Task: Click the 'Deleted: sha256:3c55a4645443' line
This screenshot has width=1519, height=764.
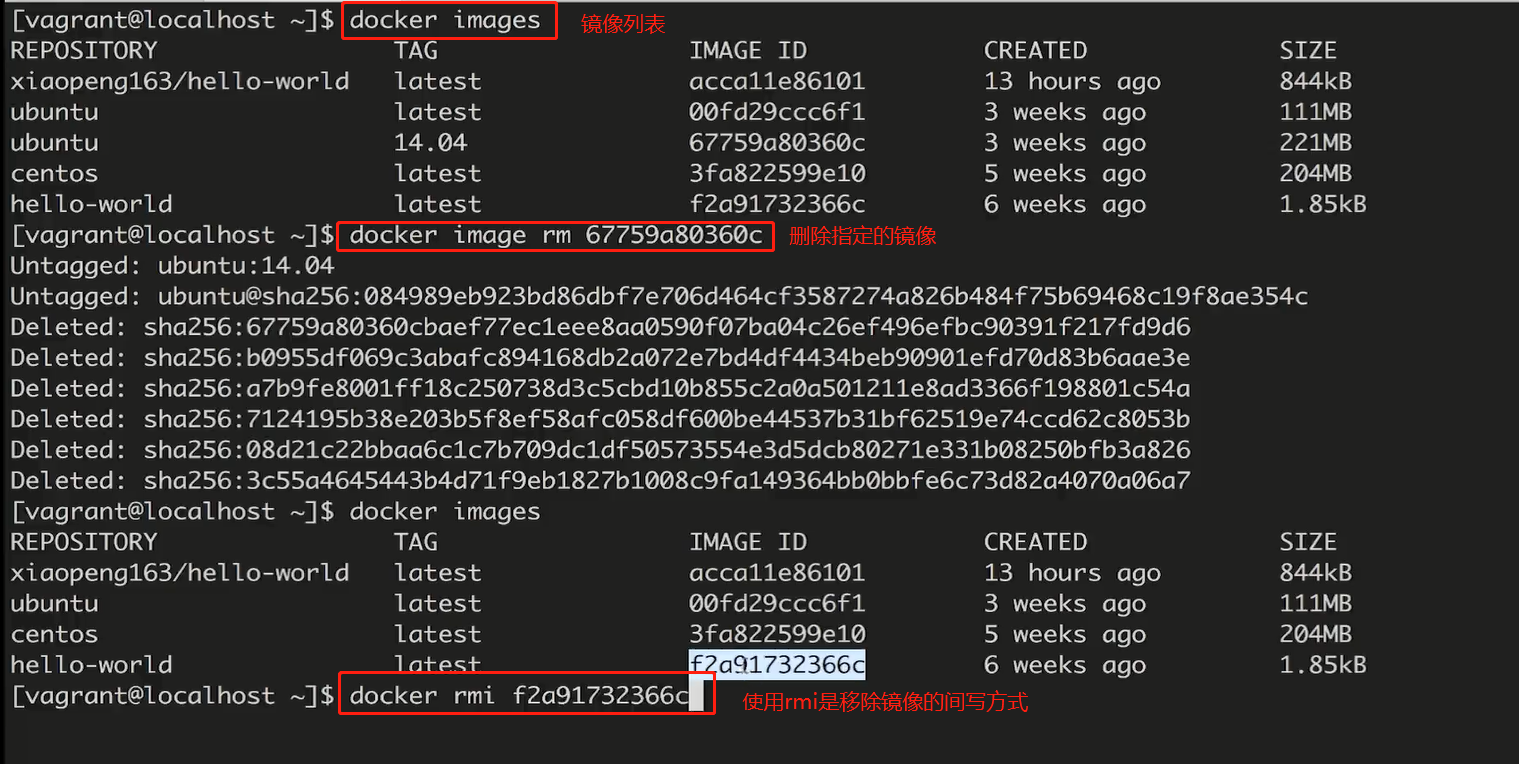Action: [600, 481]
